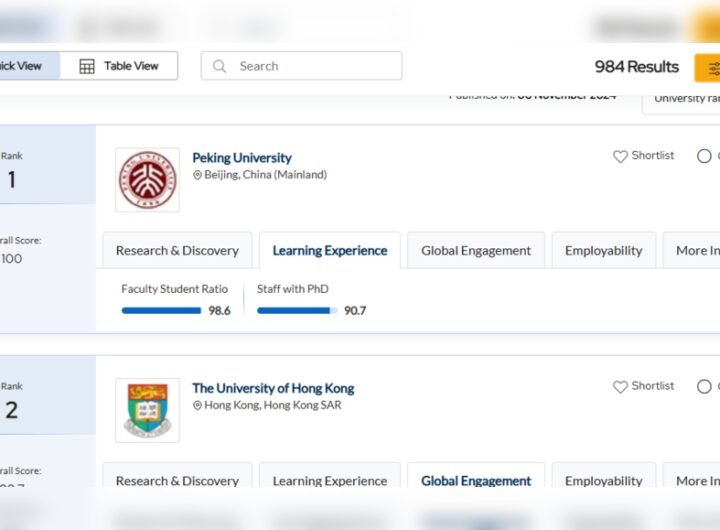Click Beijing, China (Mainland) location text
The width and height of the screenshot is (720, 530).
(265, 175)
